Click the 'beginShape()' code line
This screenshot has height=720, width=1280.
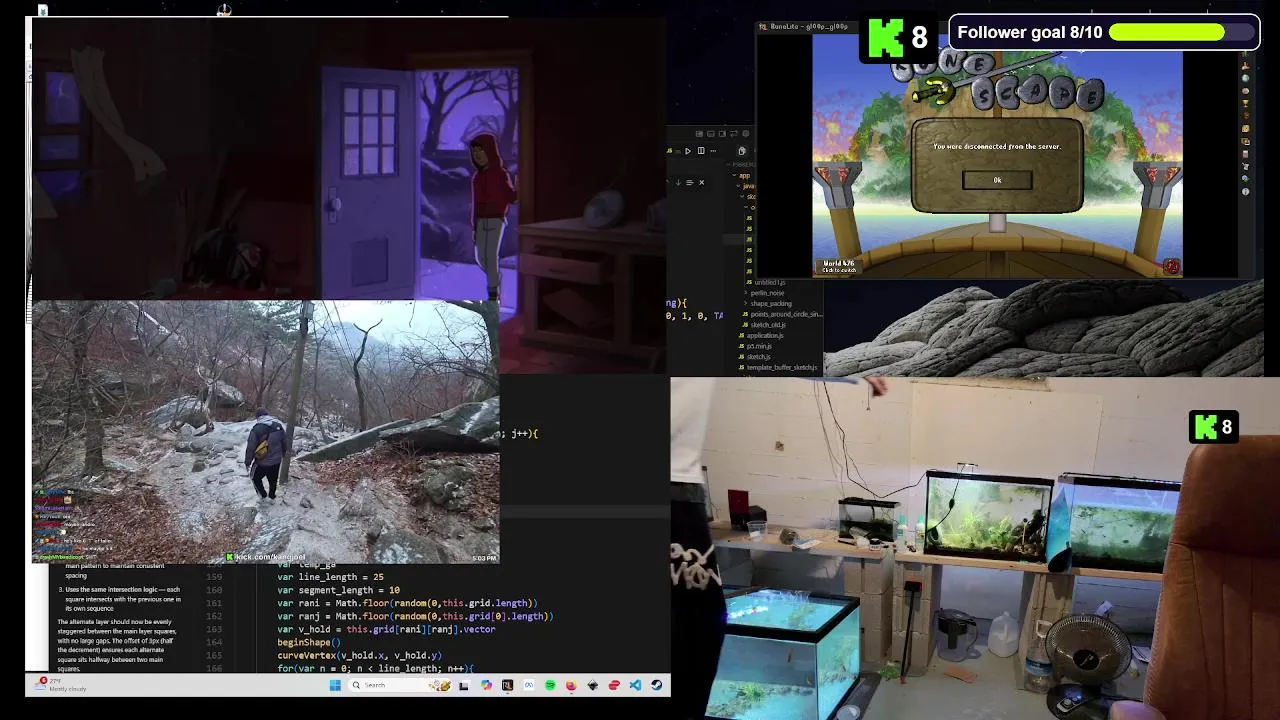pos(309,642)
